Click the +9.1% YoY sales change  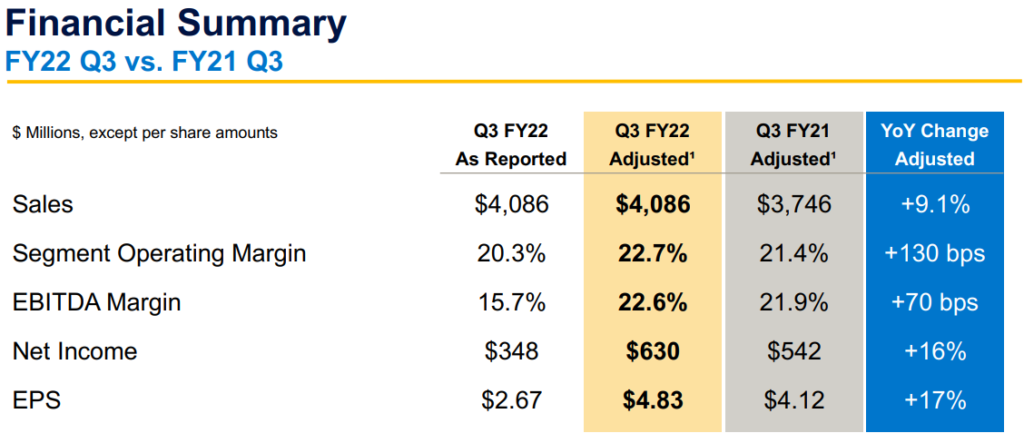(934, 205)
